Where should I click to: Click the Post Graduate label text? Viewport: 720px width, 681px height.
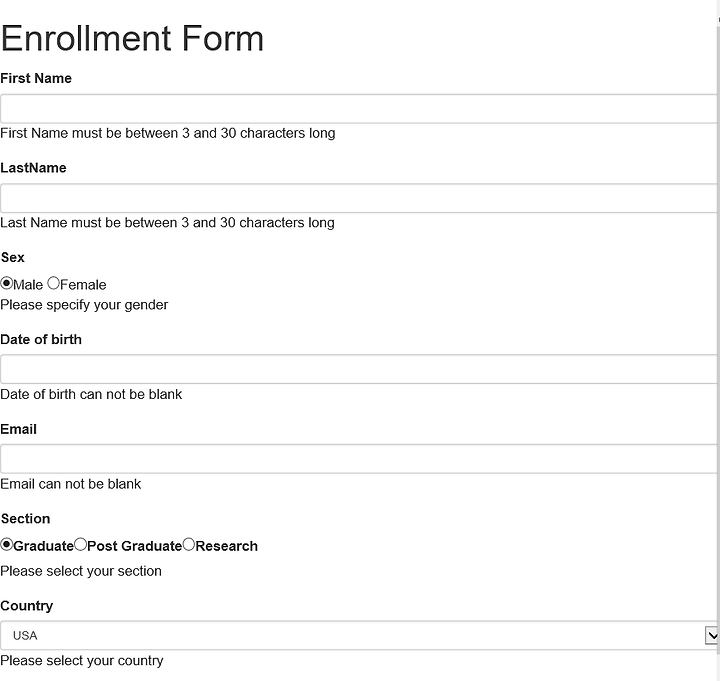[x=135, y=546]
